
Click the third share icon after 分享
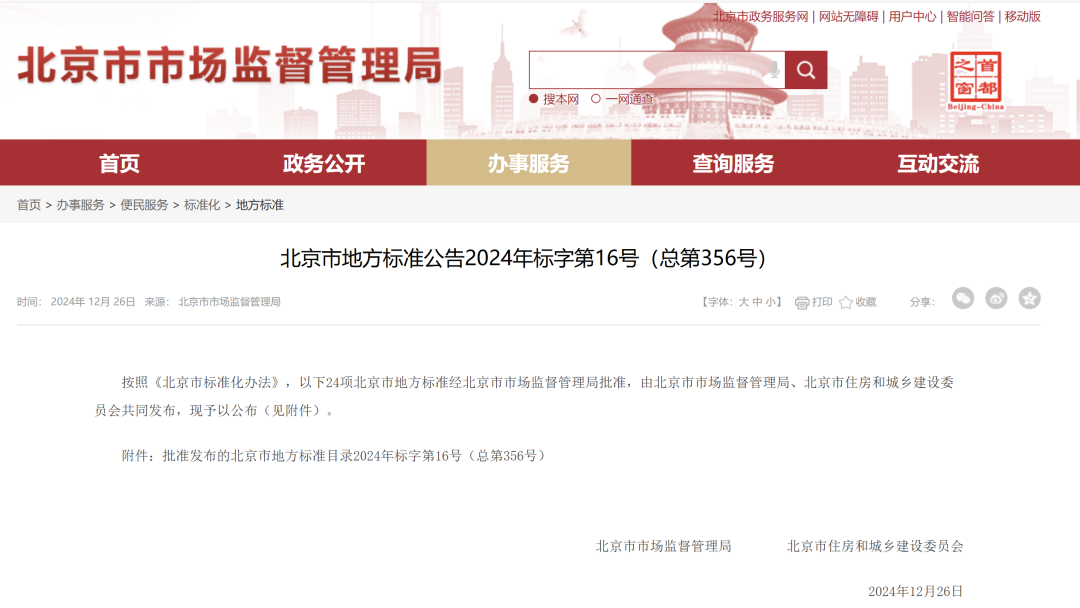[1029, 298]
